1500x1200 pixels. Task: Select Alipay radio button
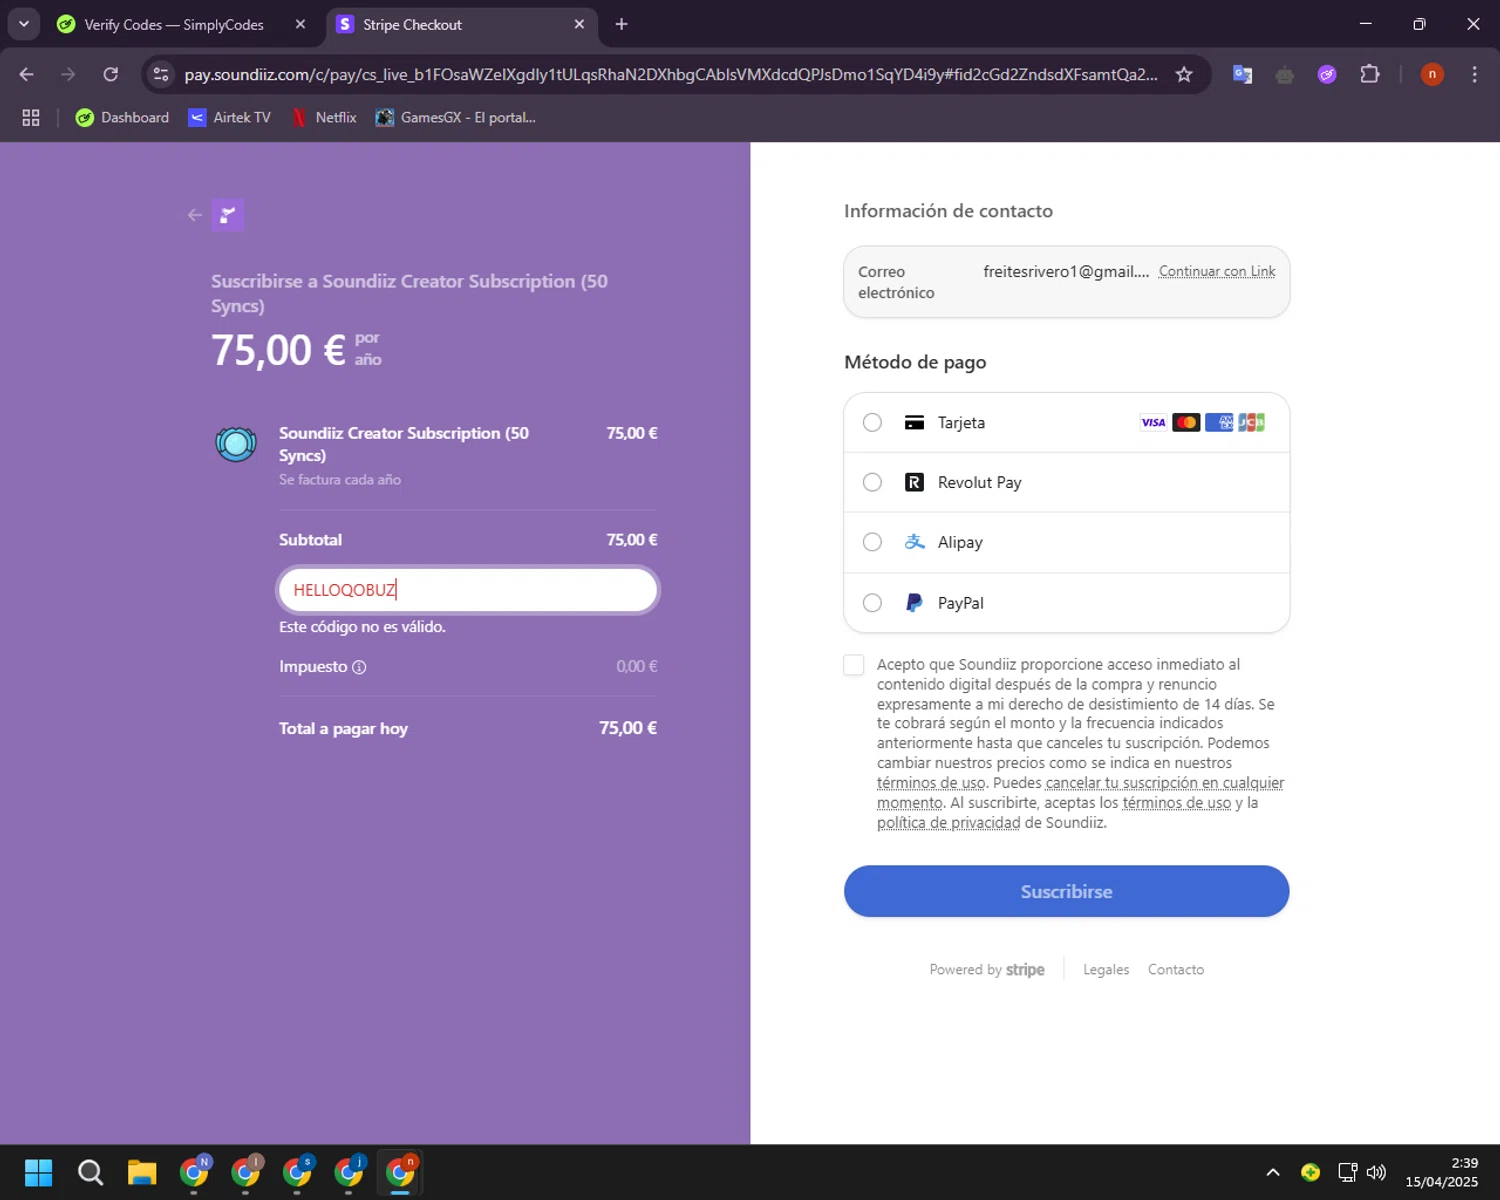tap(872, 542)
